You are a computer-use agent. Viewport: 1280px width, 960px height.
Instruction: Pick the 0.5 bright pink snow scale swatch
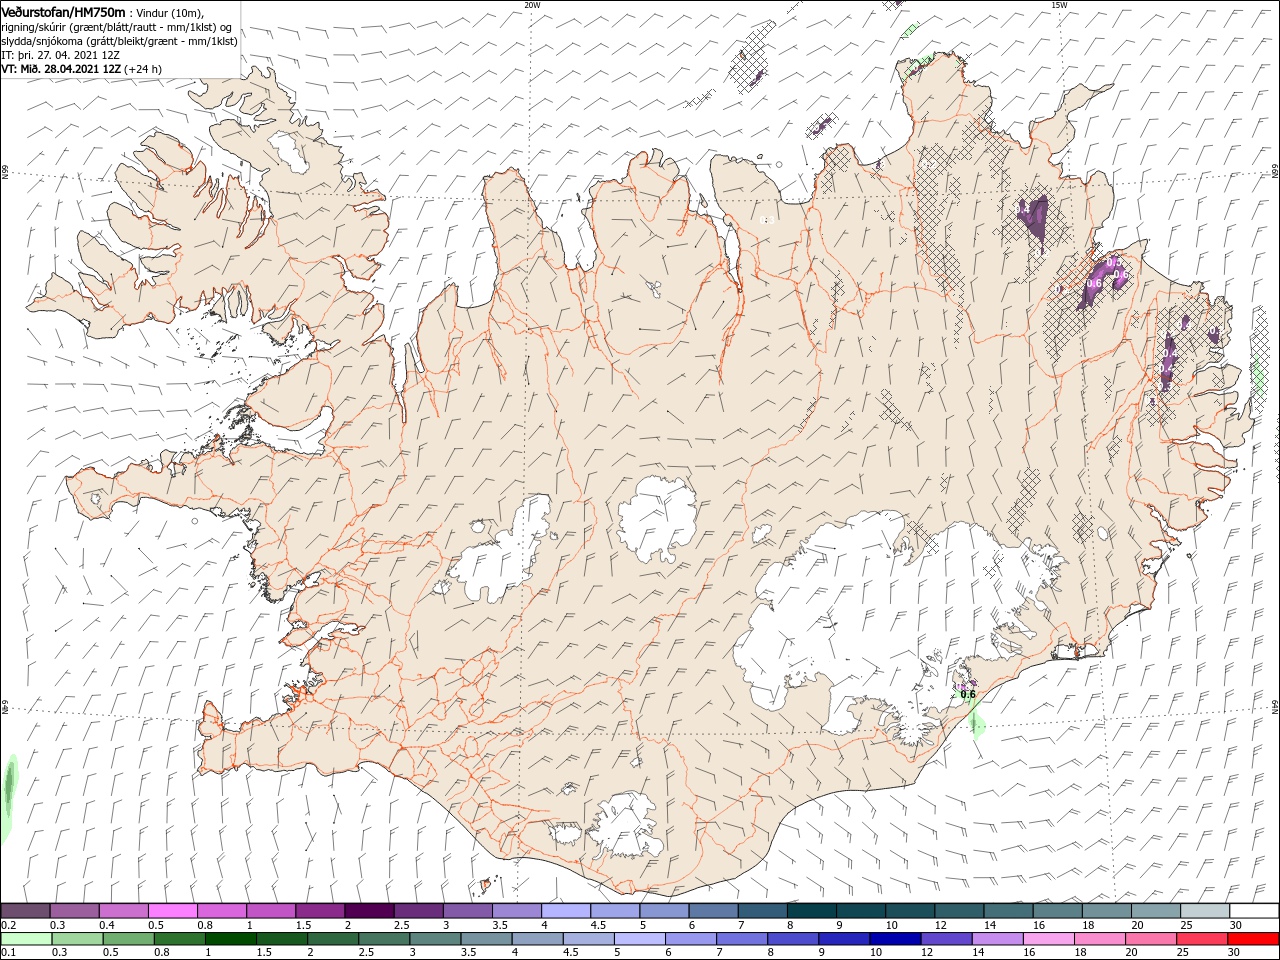(172, 911)
